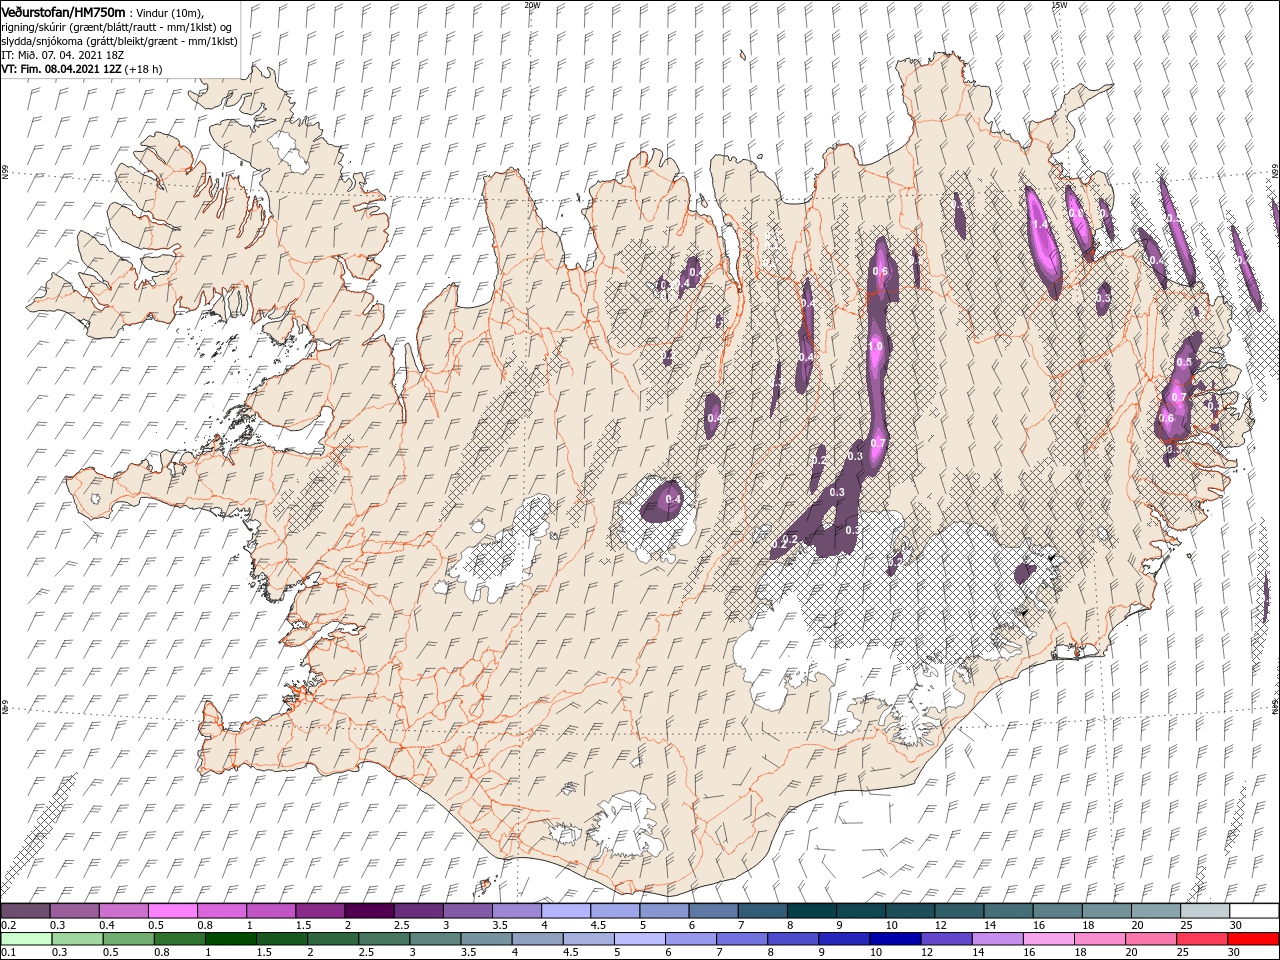Pick the snow scale swatch between 0.5 and 0.8
The width and height of the screenshot is (1280, 960).
point(172,910)
